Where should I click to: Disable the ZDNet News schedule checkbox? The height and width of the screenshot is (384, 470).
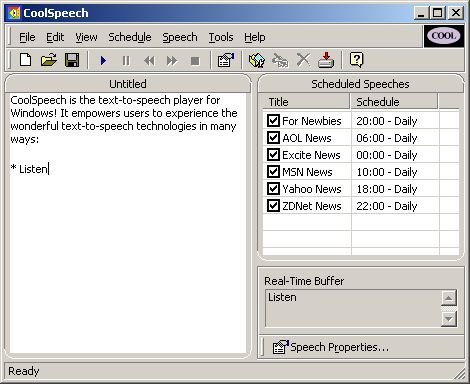click(x=273, y=205)
